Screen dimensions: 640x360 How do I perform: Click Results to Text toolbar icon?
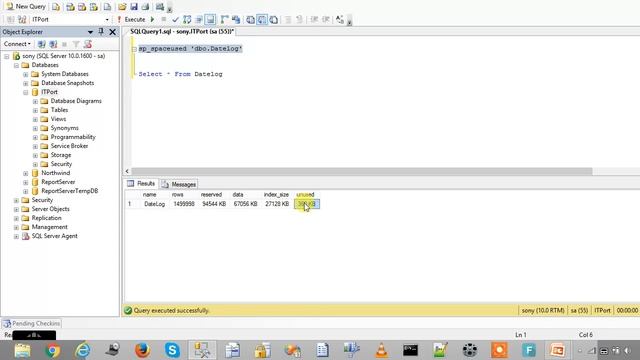tap(250, 19)
